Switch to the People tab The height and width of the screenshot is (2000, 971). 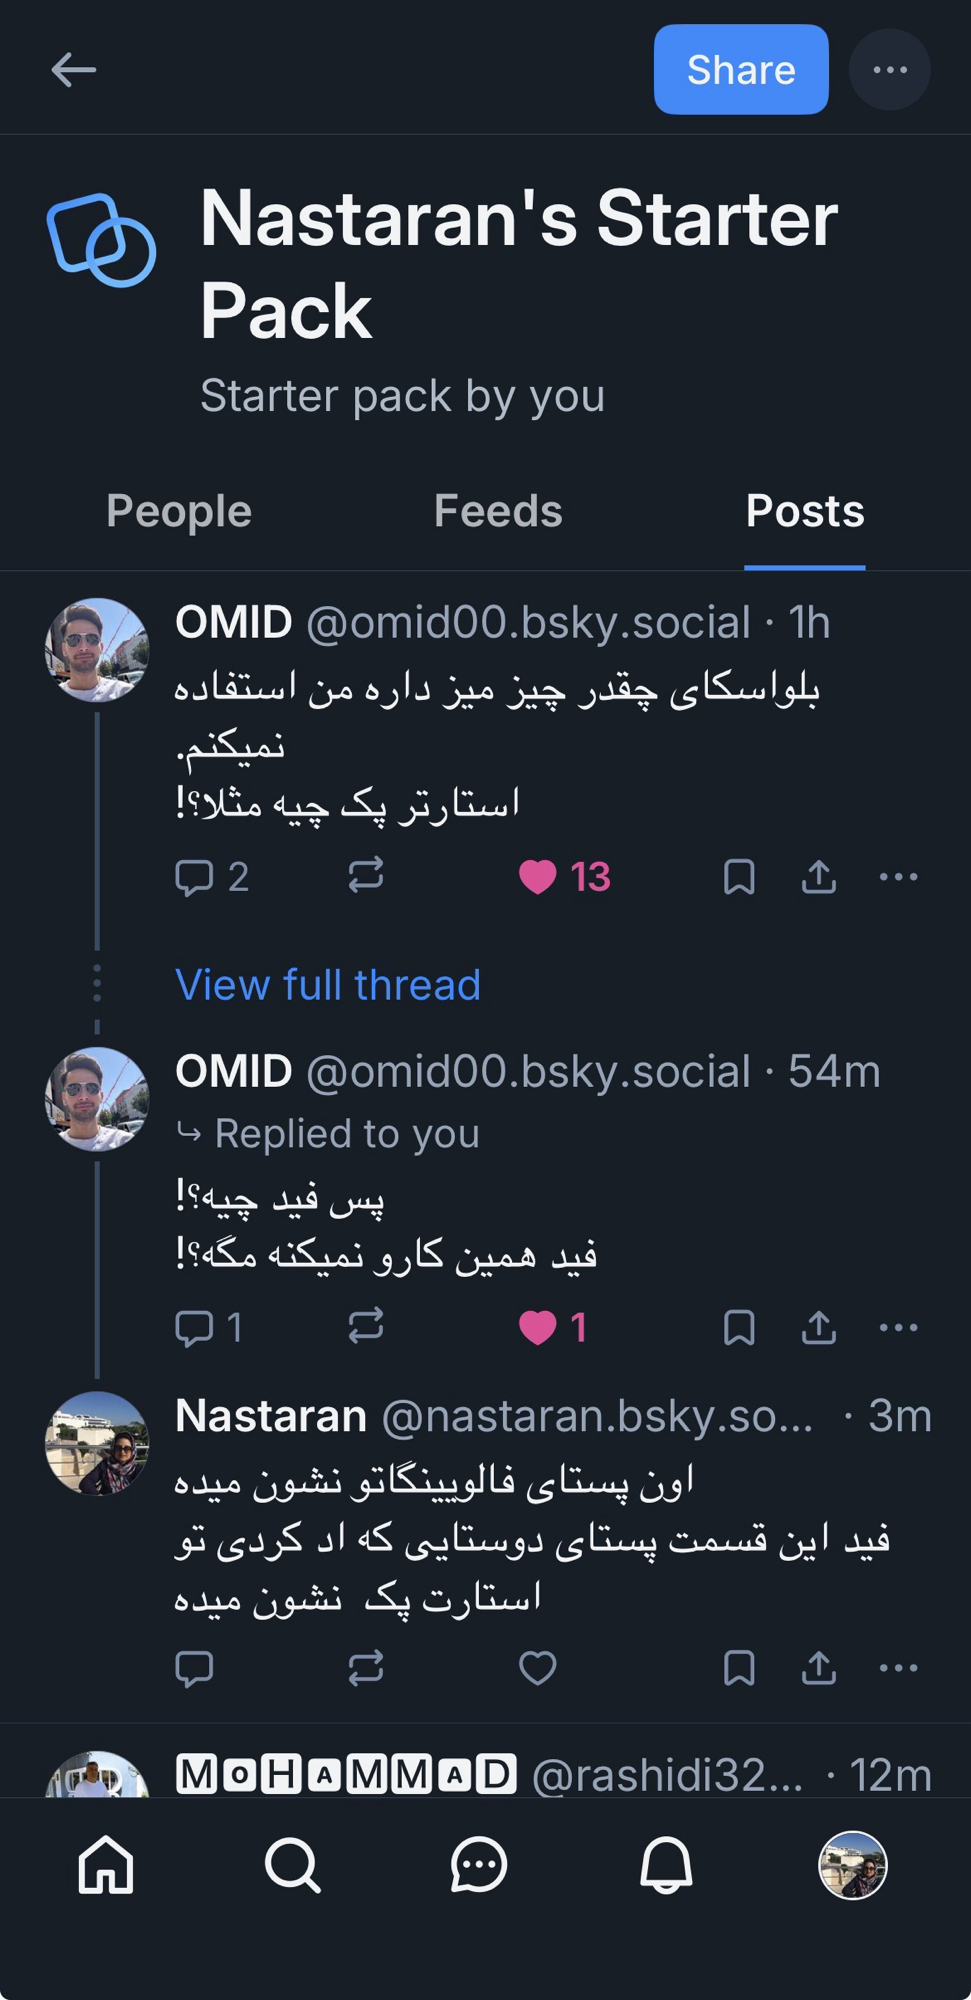[x=179, y=511]
